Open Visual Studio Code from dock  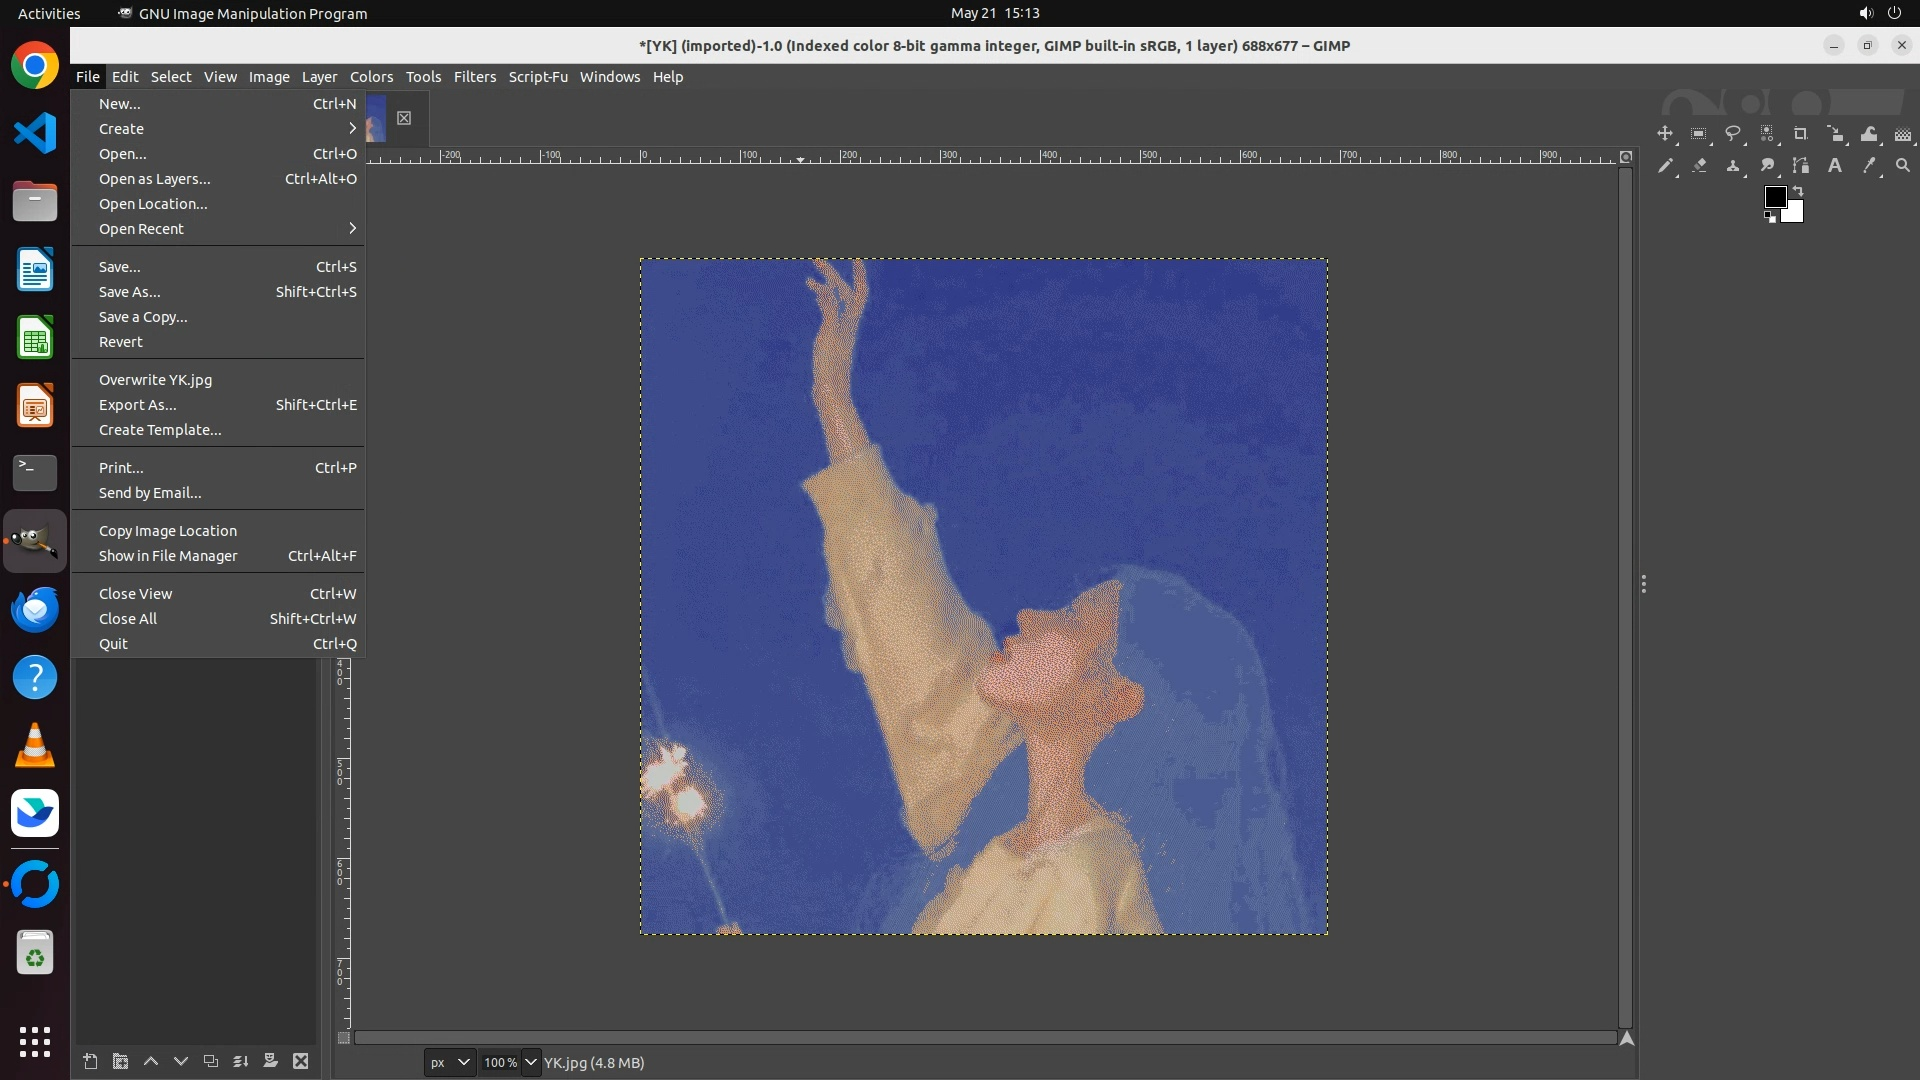(35, 133)
